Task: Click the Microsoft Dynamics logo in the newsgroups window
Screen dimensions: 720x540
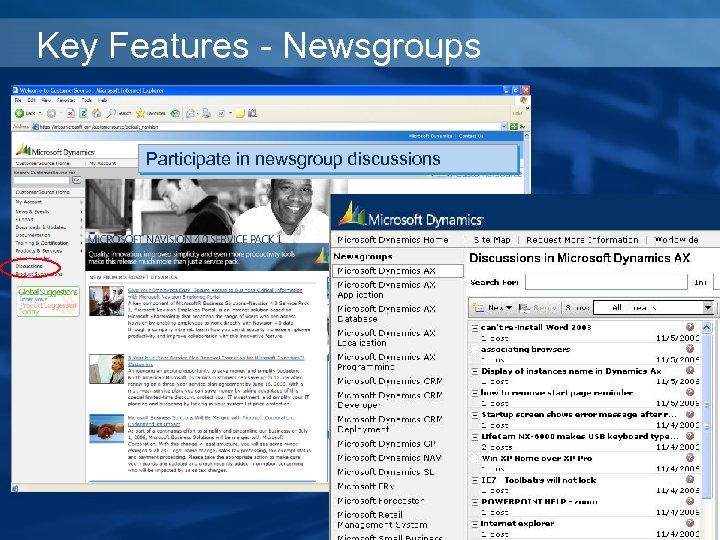Action: pyautogui.click(x=411, y=214)
